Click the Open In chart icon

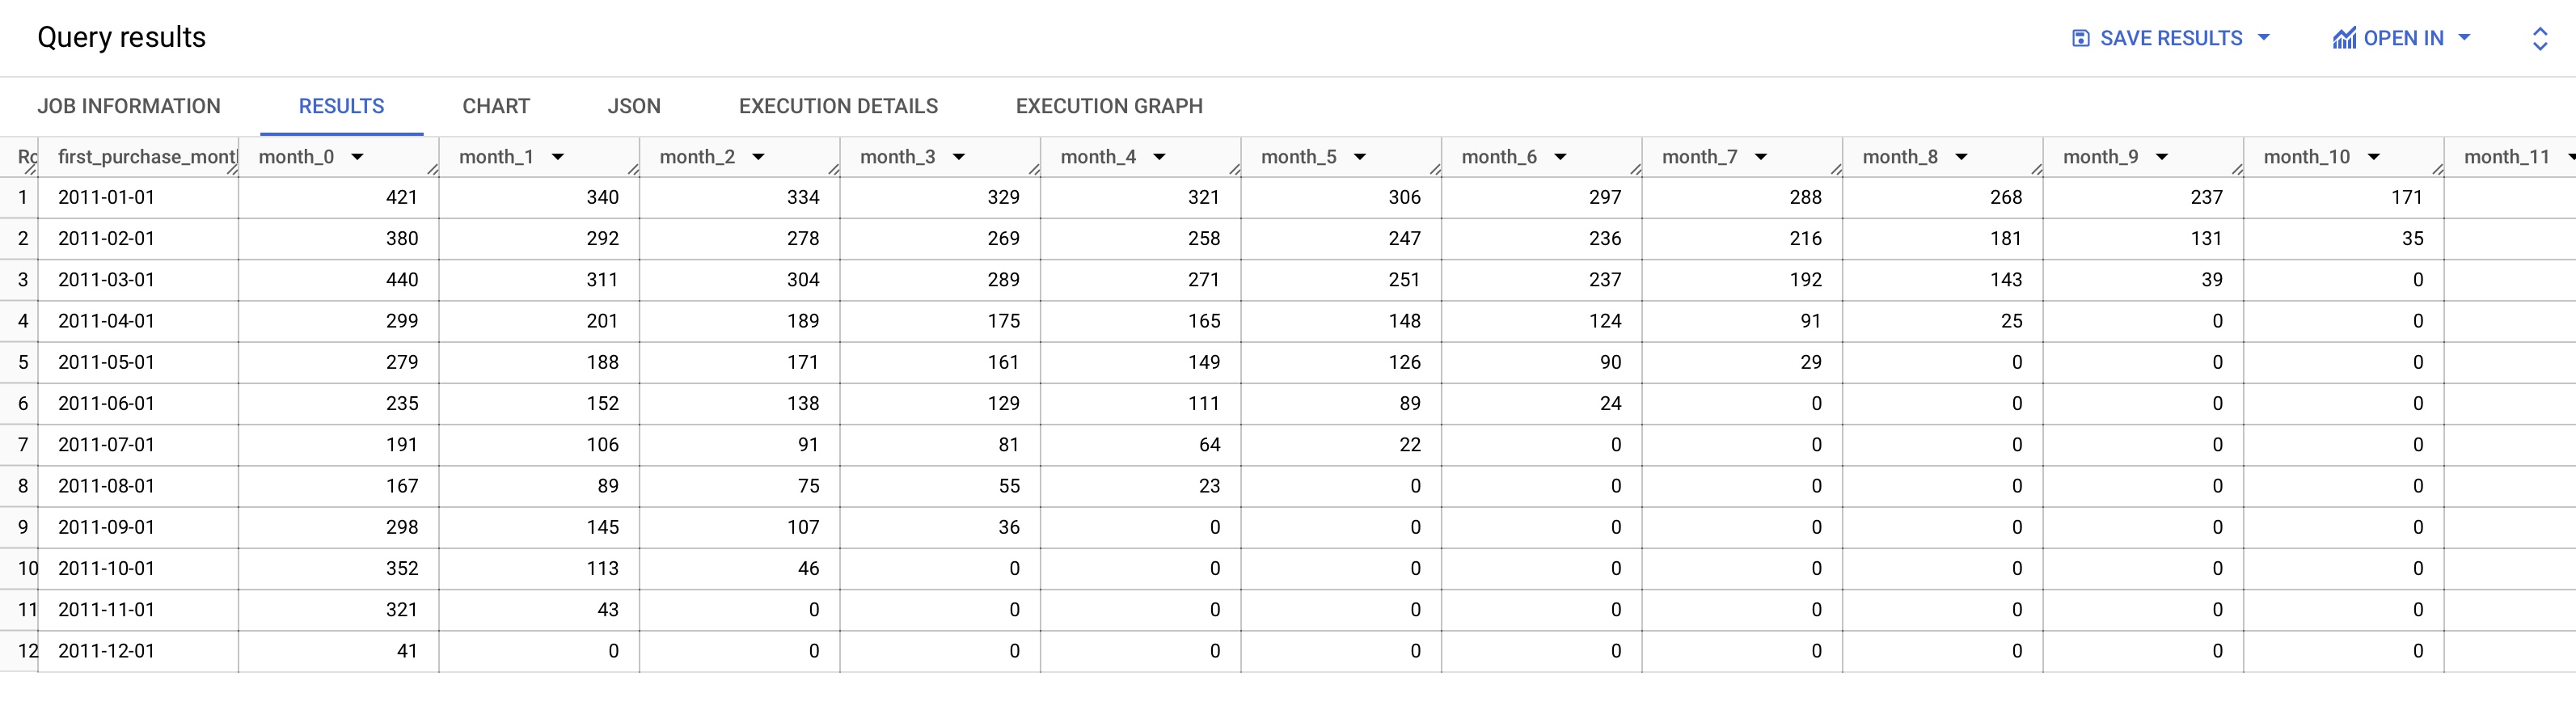pos(2344,38)
